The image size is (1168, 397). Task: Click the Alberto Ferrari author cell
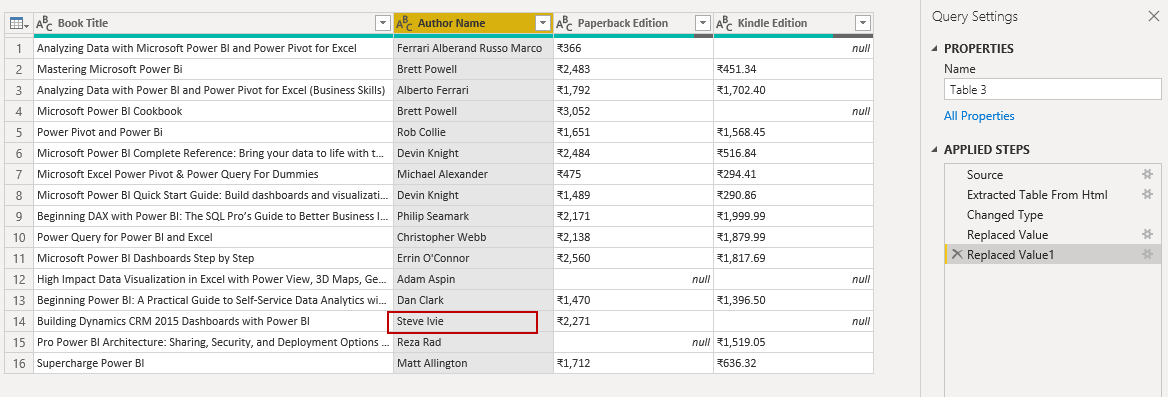point(473,90)
